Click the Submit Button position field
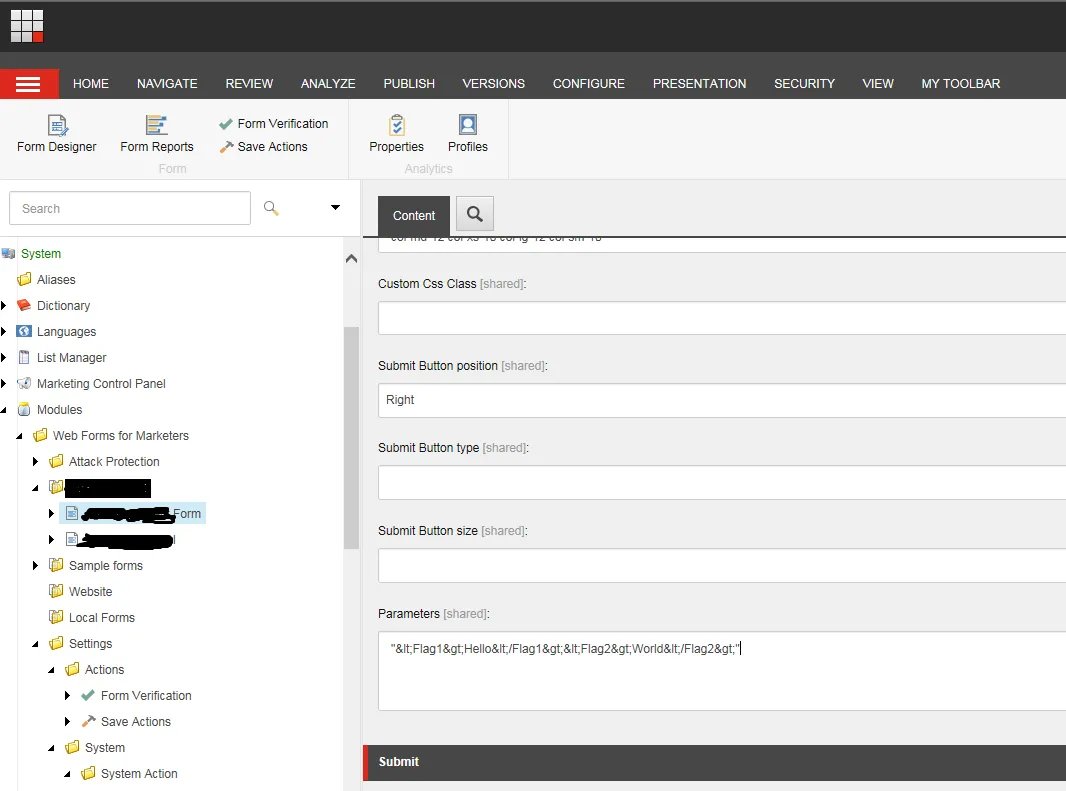 pos(722,400)
